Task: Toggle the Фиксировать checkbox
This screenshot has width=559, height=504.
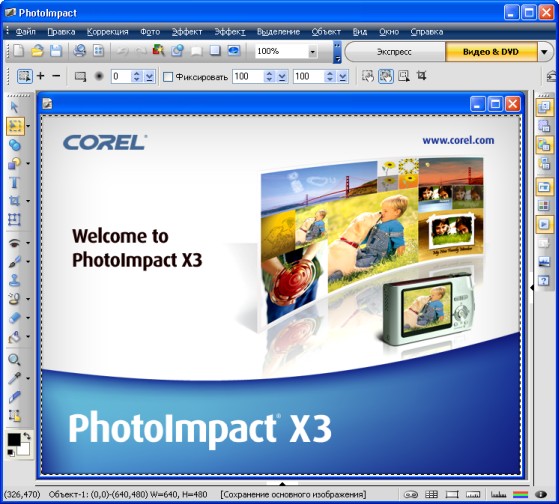Action: click(x=168, y=77)
